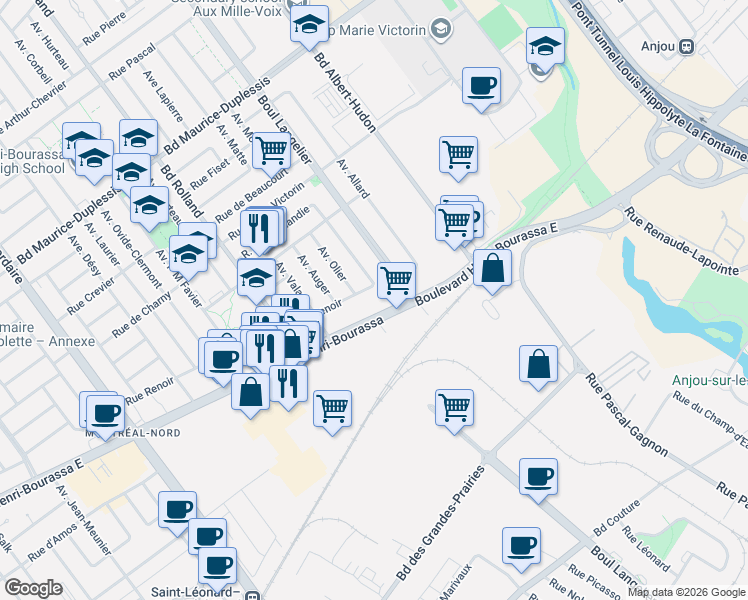This screenshot has height=600, width=748.
Task: Click the Anjou station label
Action: [x=658, y=46]
